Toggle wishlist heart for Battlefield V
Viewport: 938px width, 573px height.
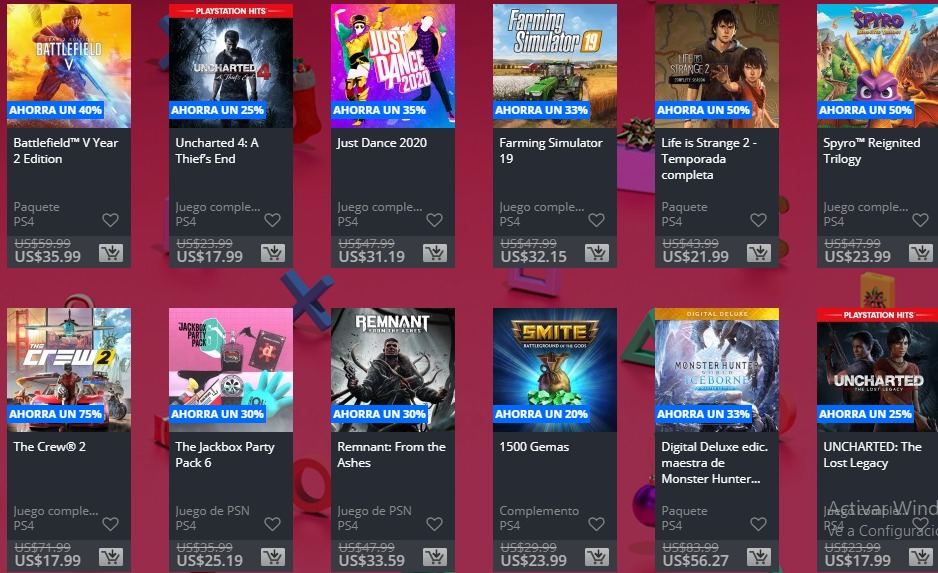[110, 220]
